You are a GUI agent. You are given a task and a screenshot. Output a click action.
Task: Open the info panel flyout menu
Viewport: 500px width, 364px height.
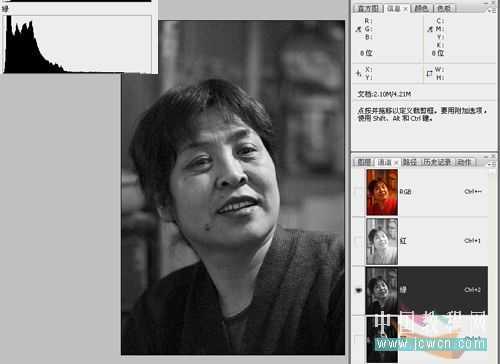click(x=492, y=10)
